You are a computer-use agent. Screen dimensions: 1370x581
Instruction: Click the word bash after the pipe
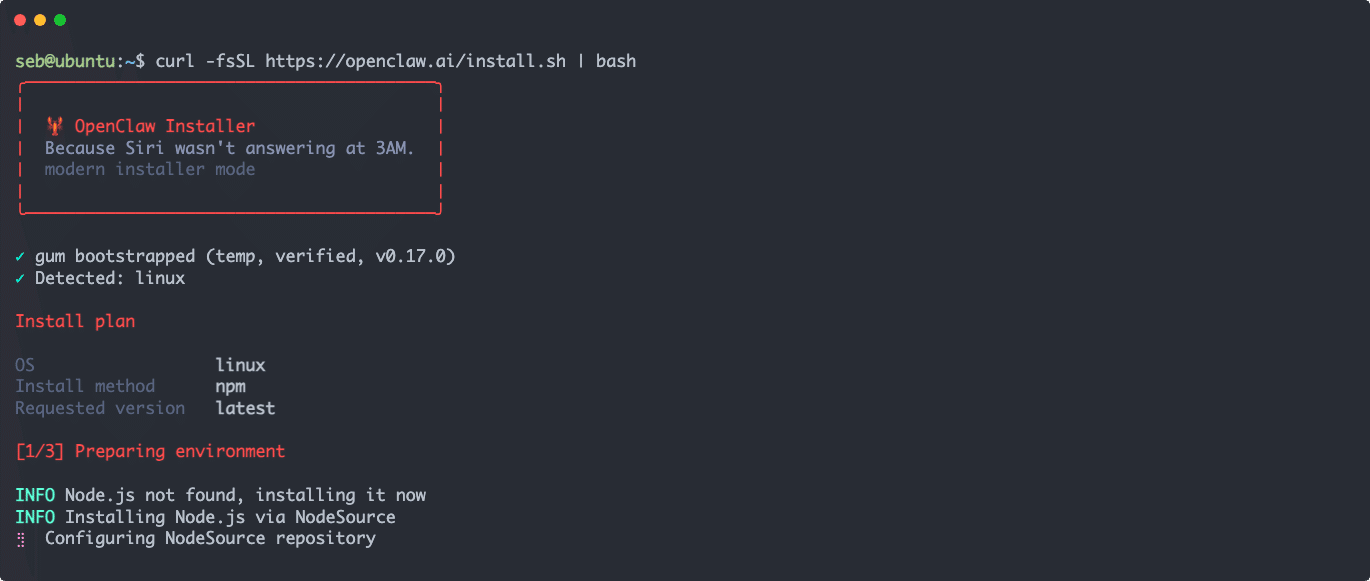pyautogui.click(x=616, y=61)
